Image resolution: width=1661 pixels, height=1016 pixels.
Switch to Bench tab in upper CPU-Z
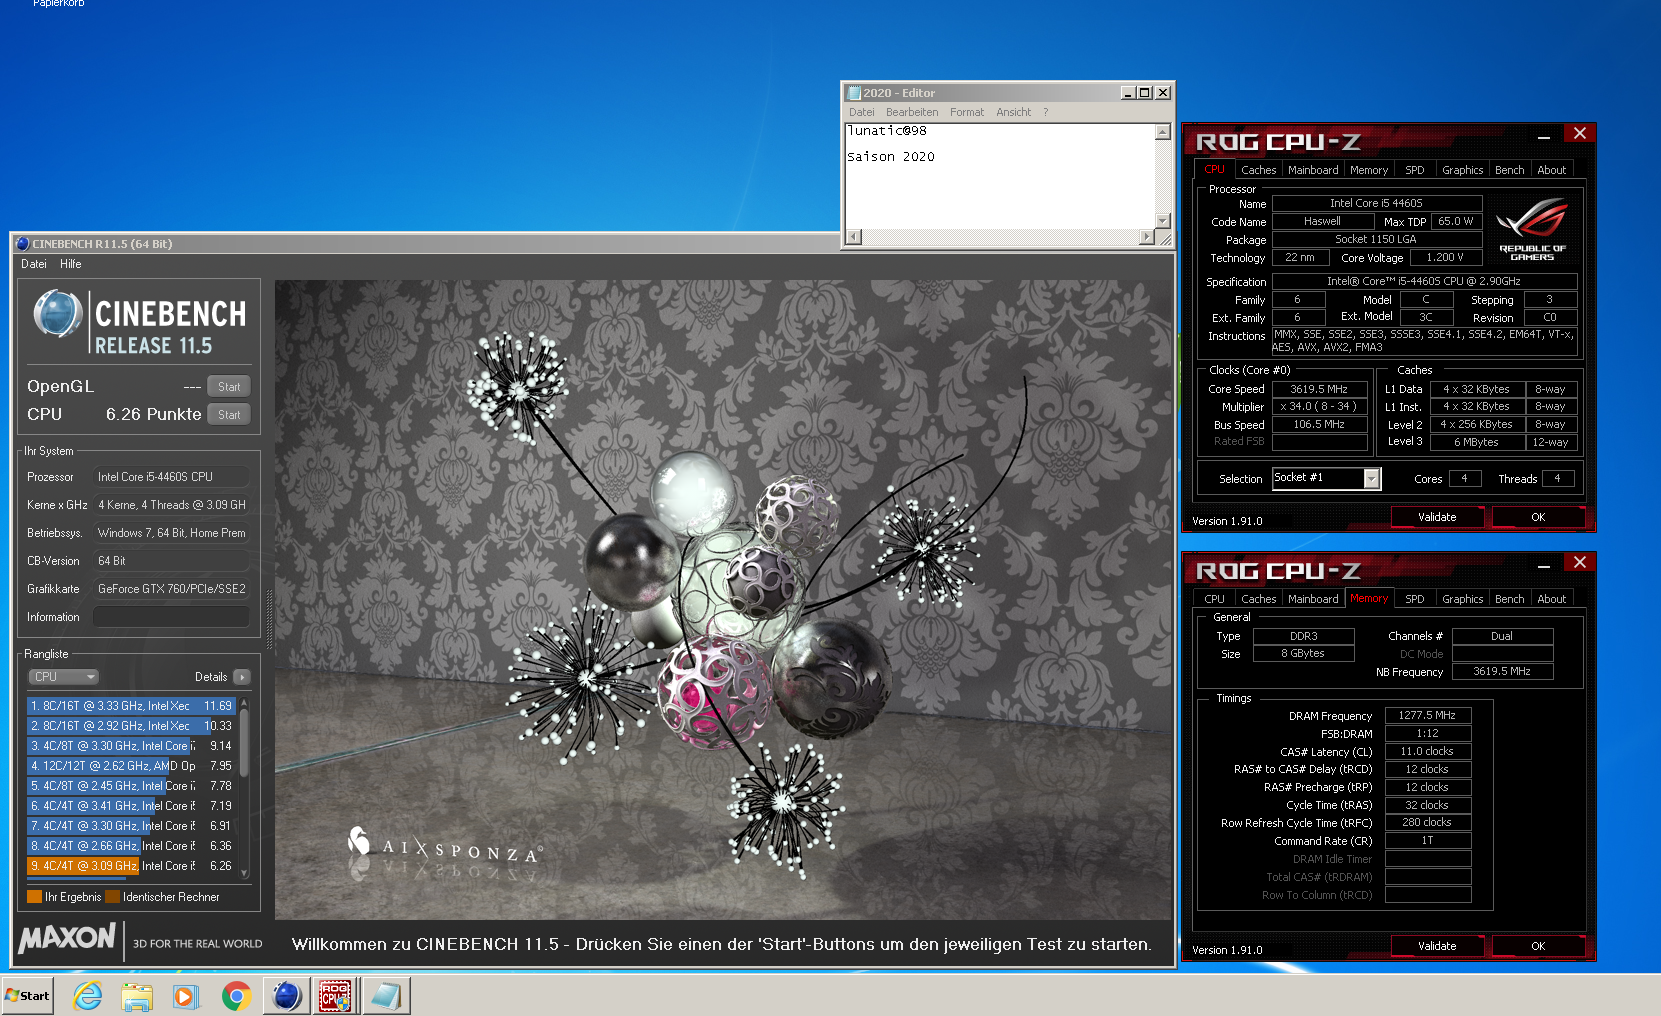coord(1509,170)
